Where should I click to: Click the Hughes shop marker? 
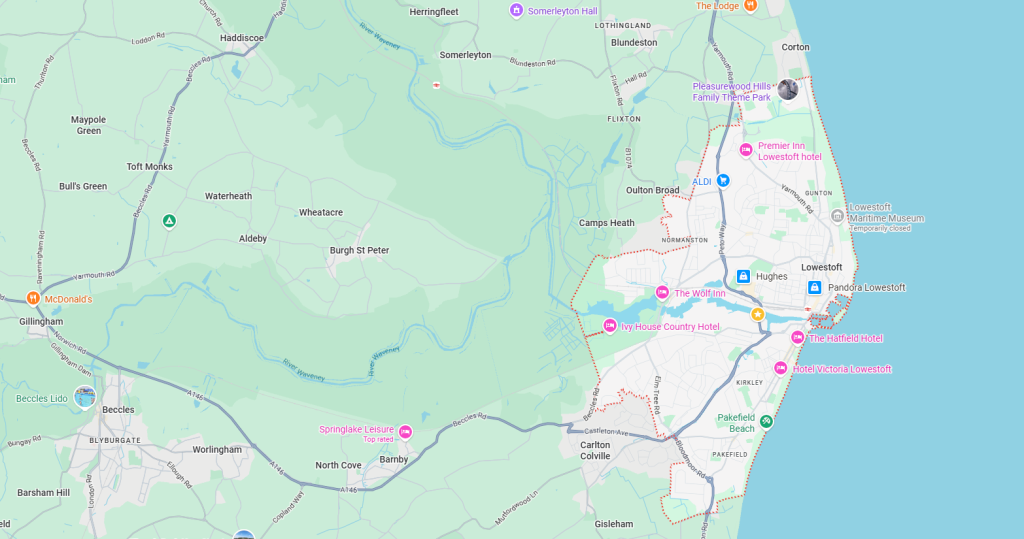tap(743, 276)
